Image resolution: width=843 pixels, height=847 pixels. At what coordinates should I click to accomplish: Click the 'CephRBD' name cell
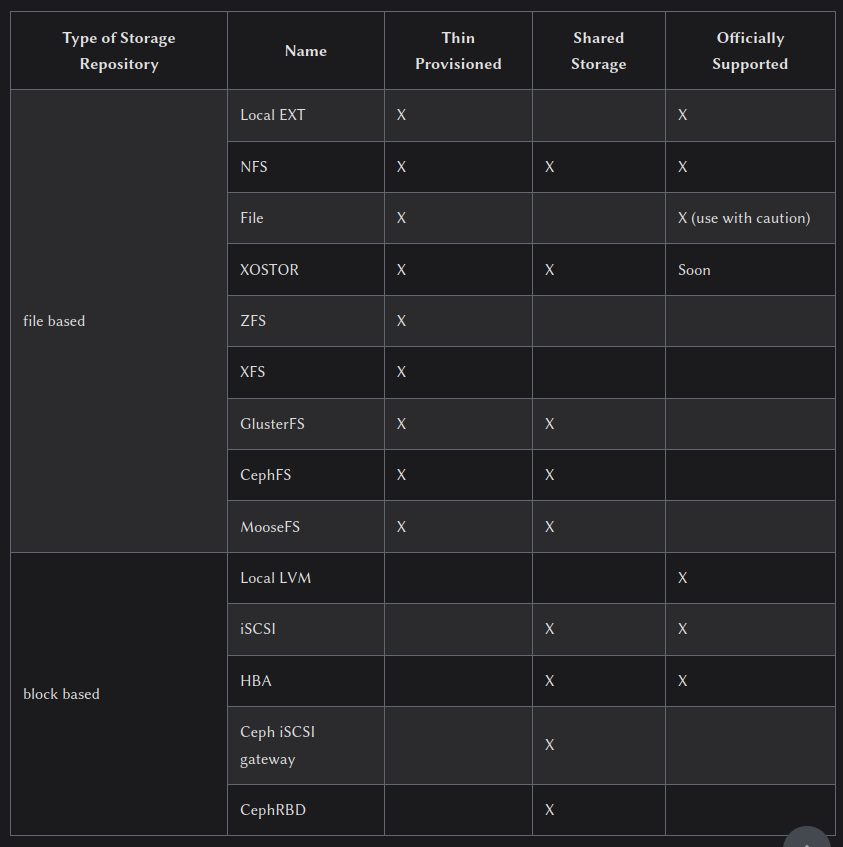pos(273,810)
